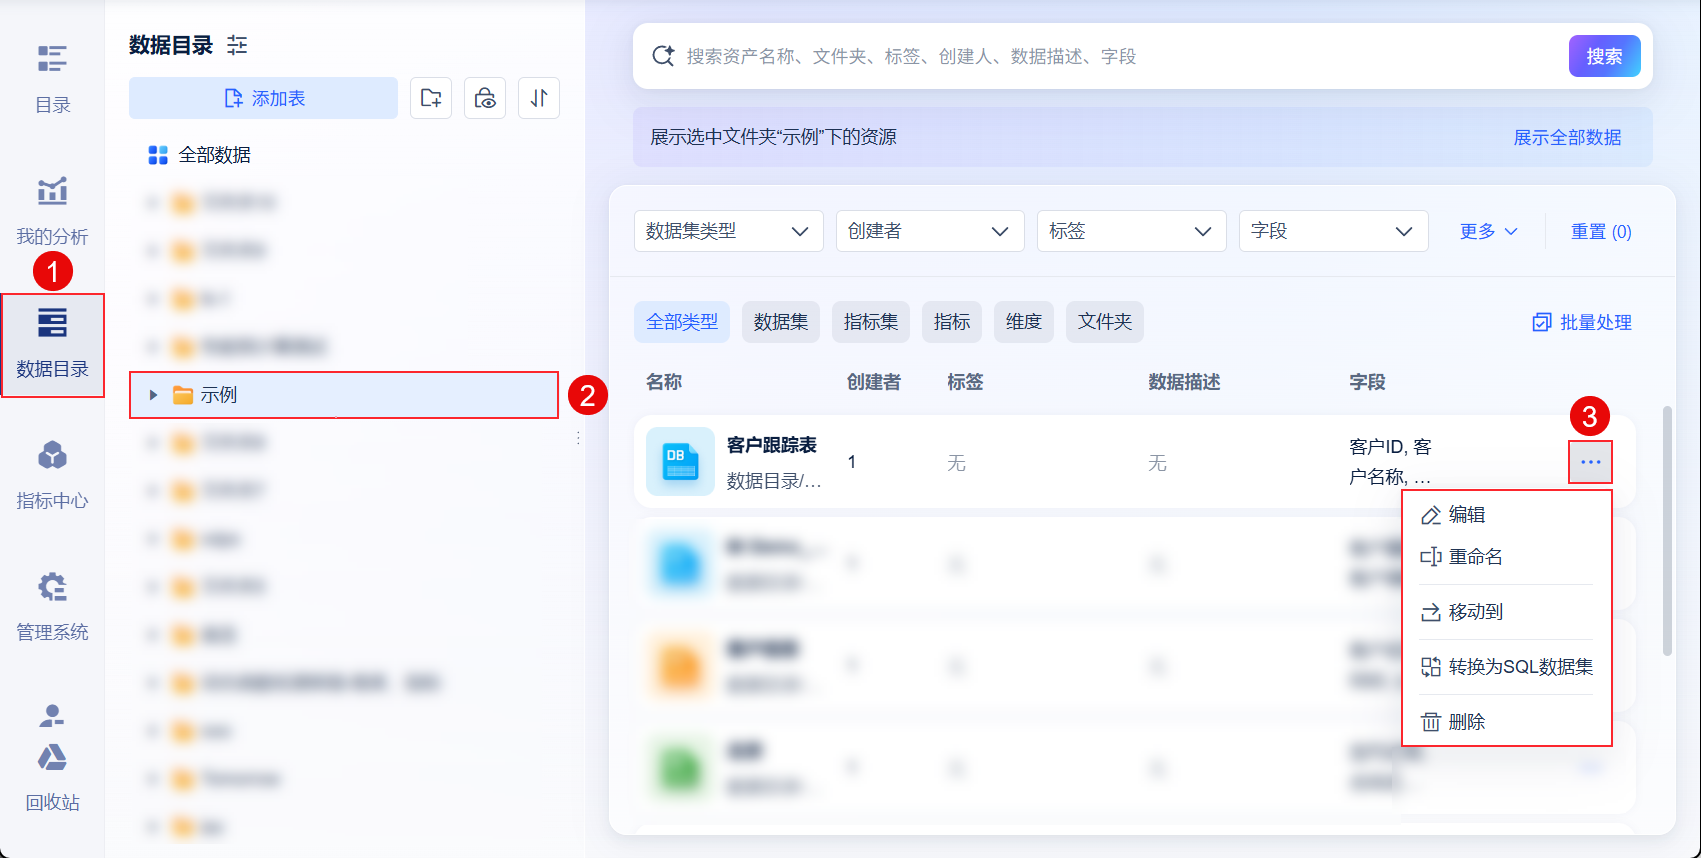Open 我的分析 from the left sidebar
1701x858 pixels.
tap(52, 210)
